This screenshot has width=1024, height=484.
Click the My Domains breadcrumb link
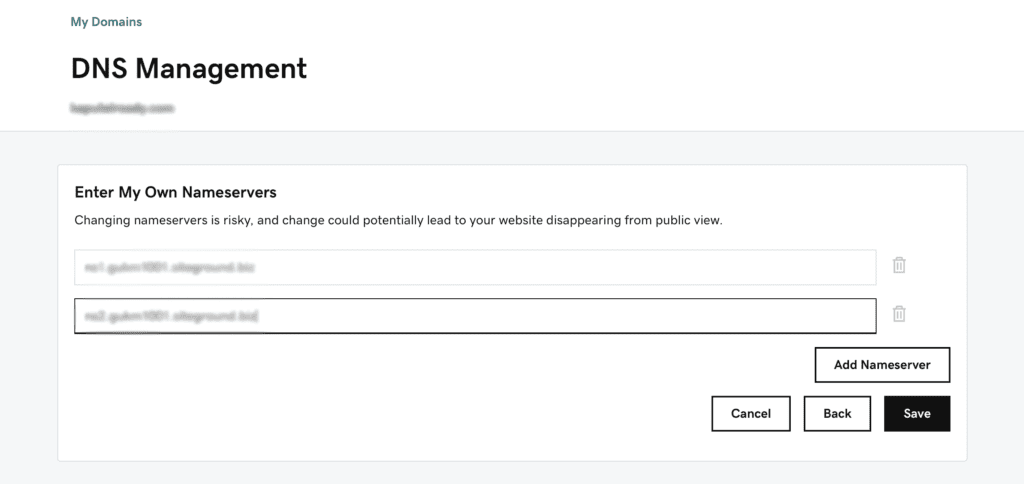[x=106, y=22]
